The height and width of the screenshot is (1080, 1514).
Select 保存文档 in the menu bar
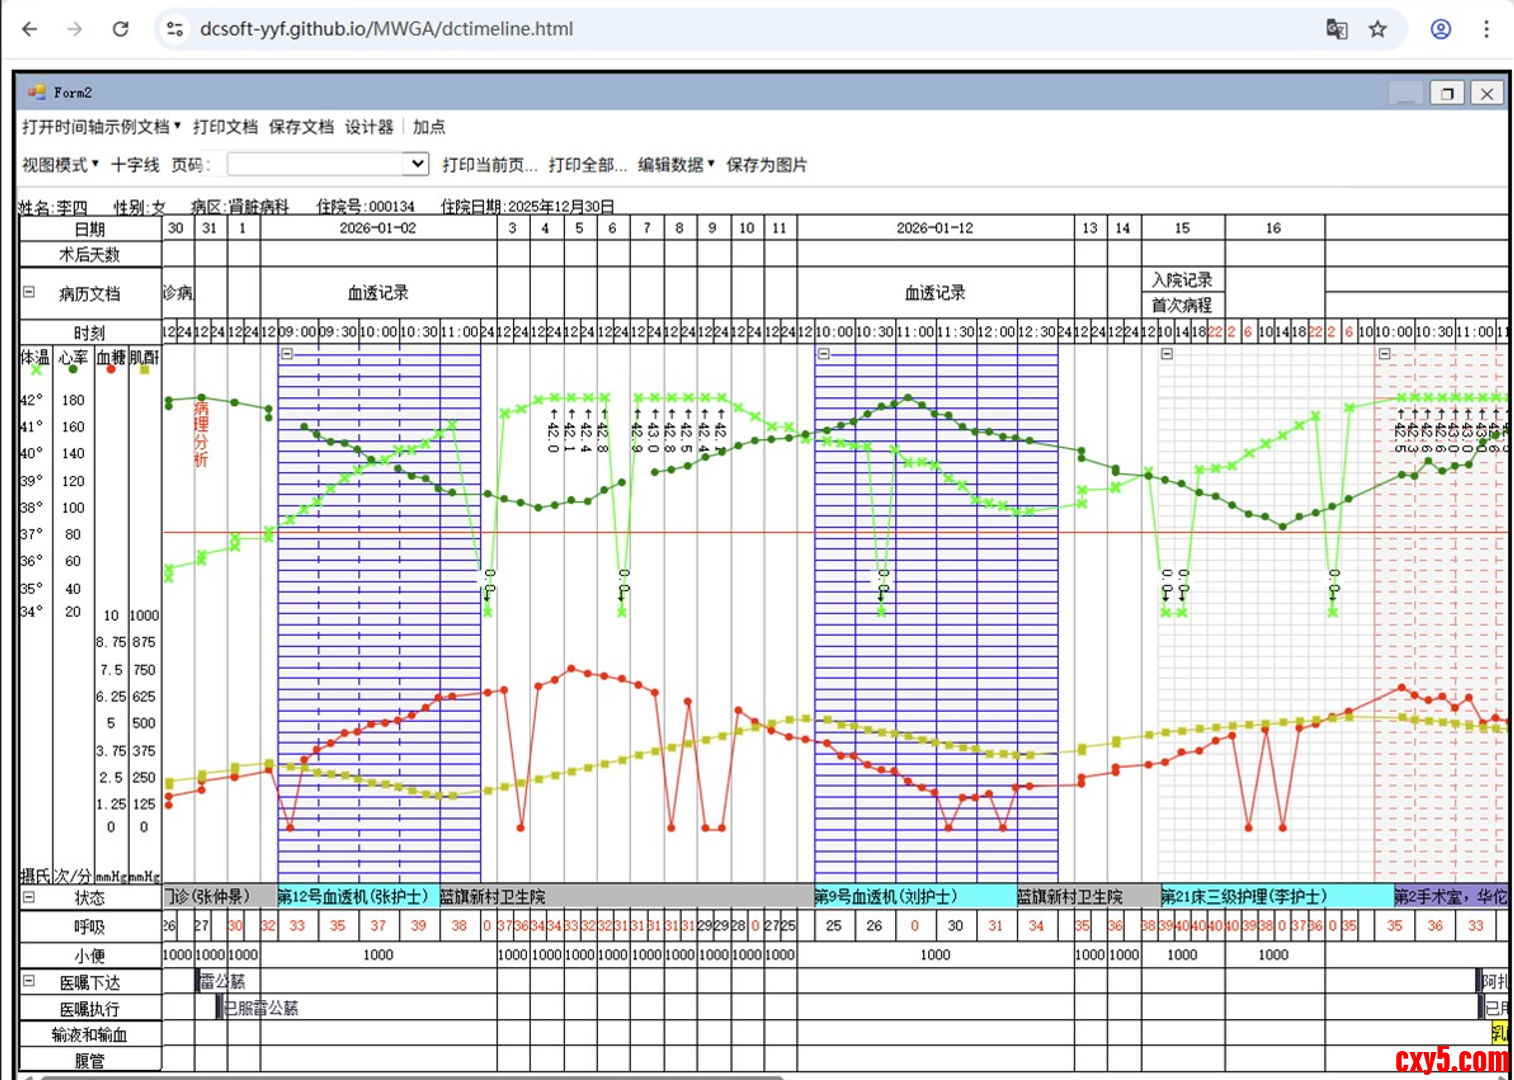(301, 127)
